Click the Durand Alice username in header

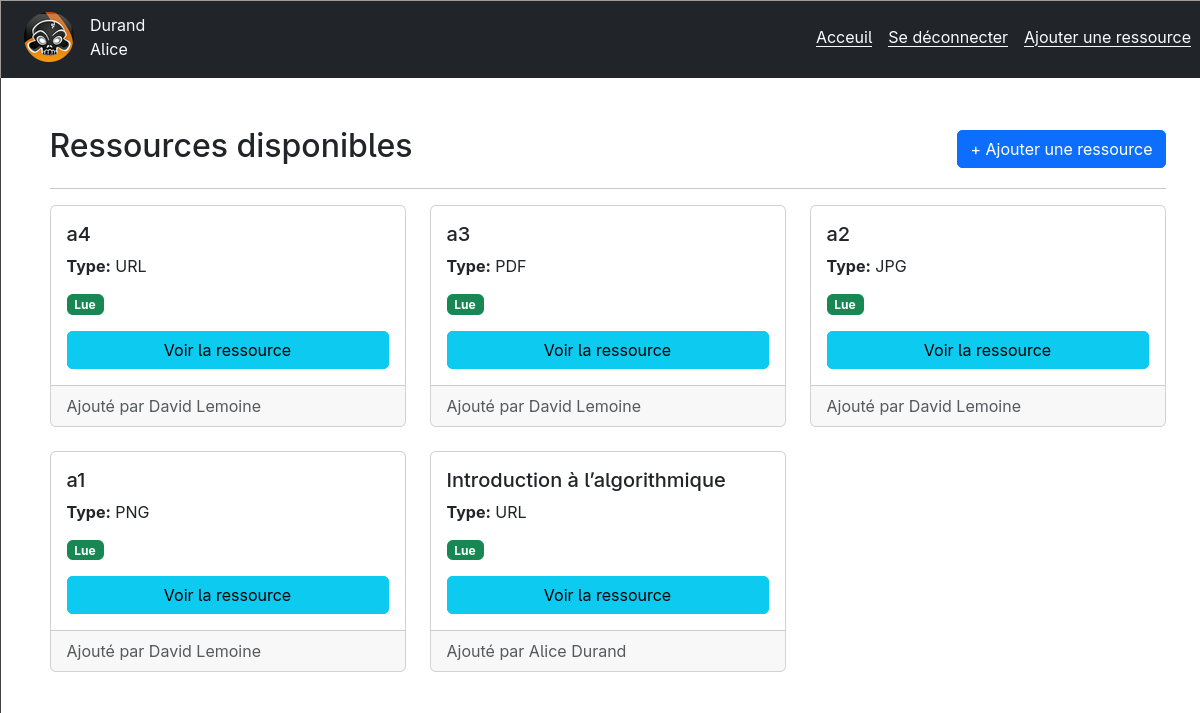click(x=117, y=37)
